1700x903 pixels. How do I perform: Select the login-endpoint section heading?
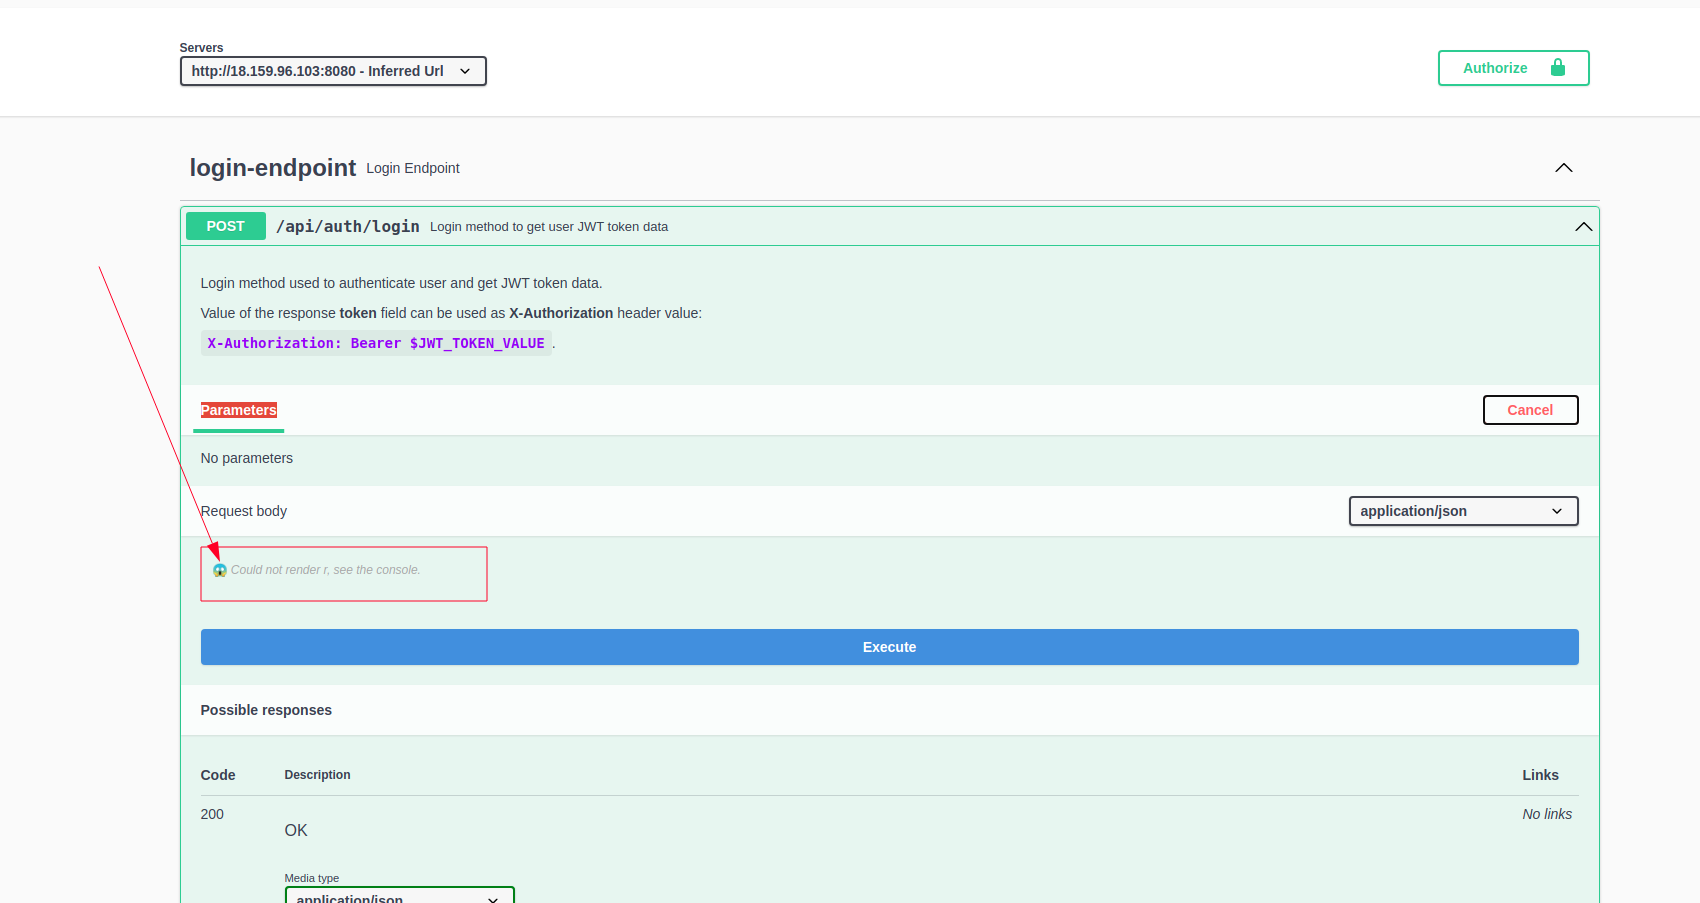(x=273, y=168)
